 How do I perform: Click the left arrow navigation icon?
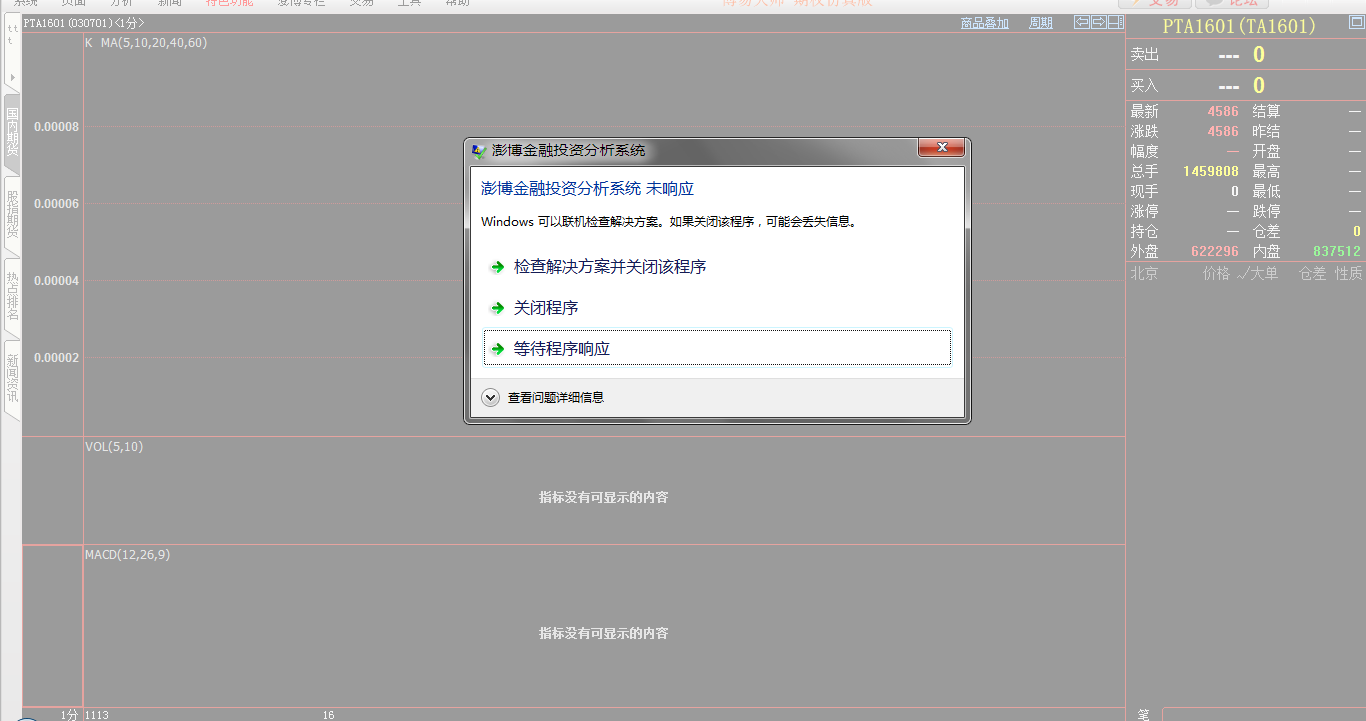point(1082,22)
